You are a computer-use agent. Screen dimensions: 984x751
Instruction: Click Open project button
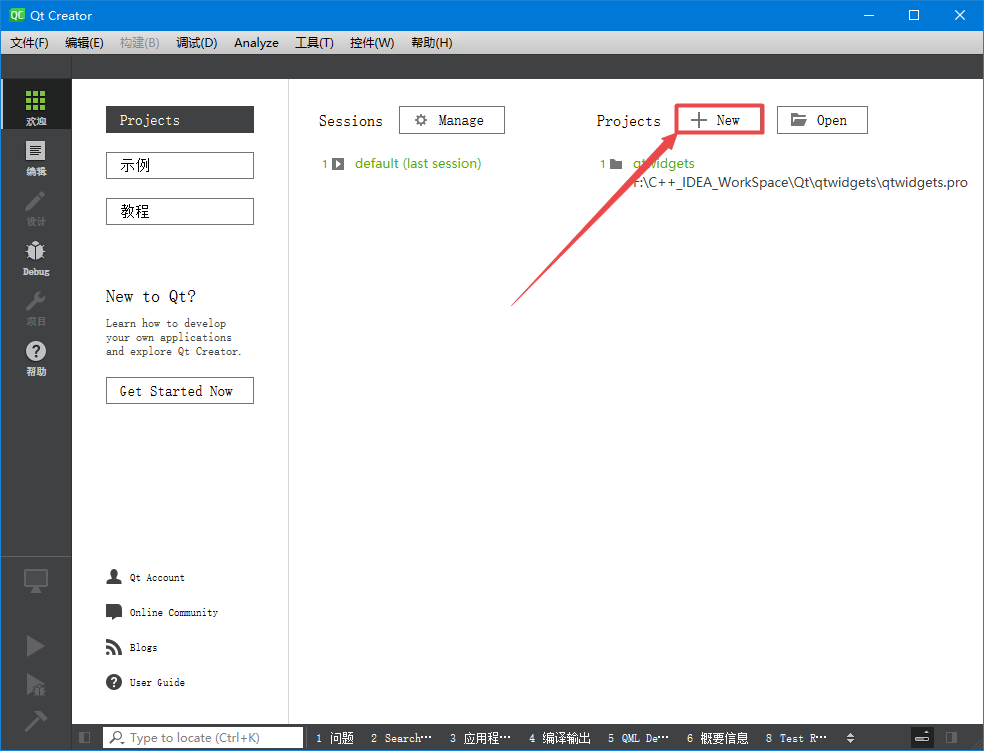coord(822,120)
